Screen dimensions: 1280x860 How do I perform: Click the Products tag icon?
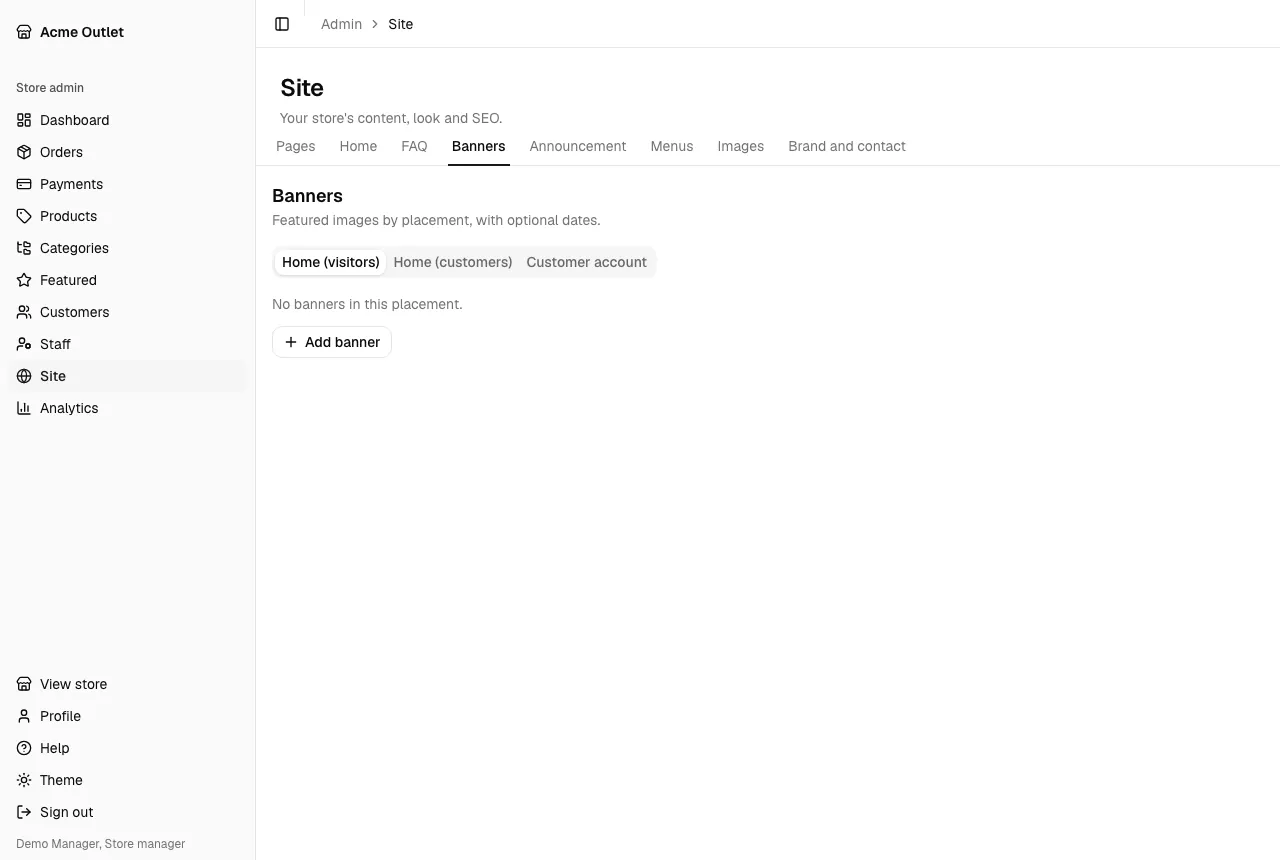24,216
